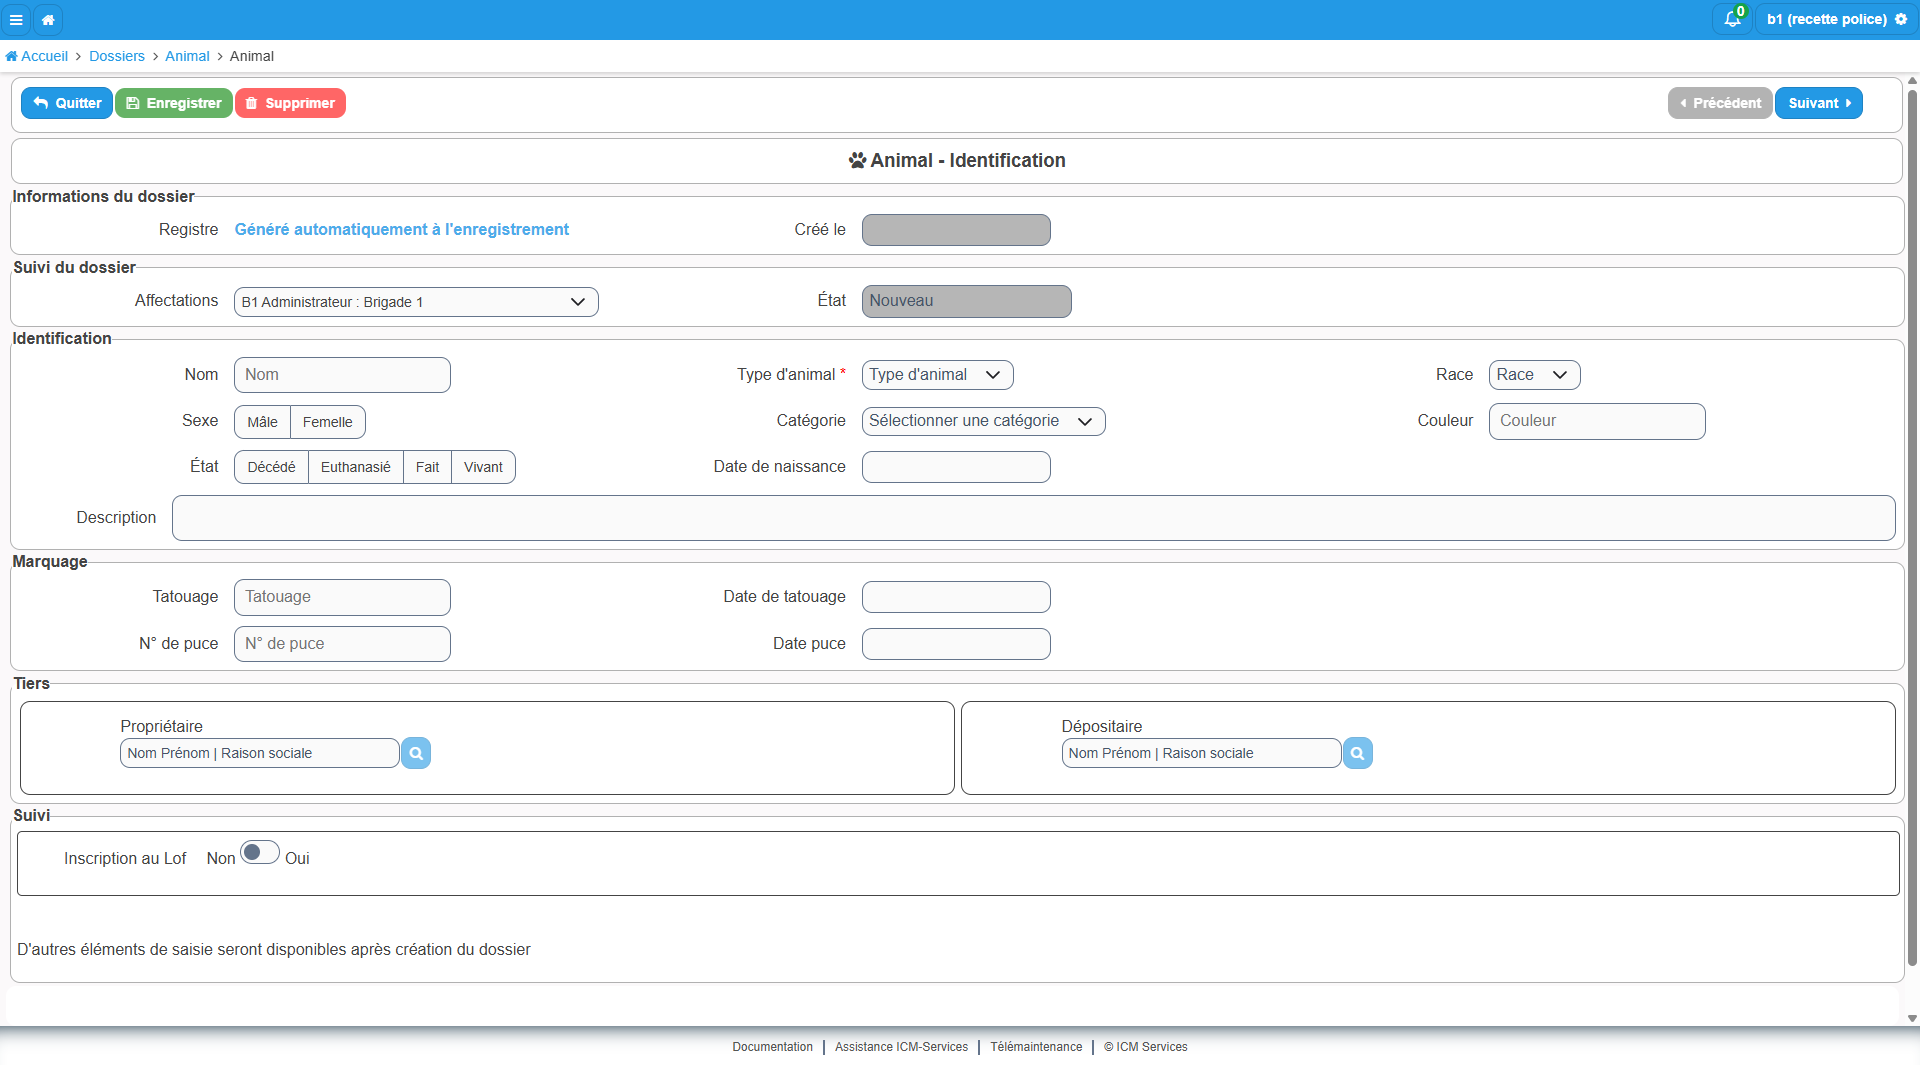Click the Quitter back-arrow button
The height and width of the screenshot is (1080, 1920).
[x=67, y=103]
